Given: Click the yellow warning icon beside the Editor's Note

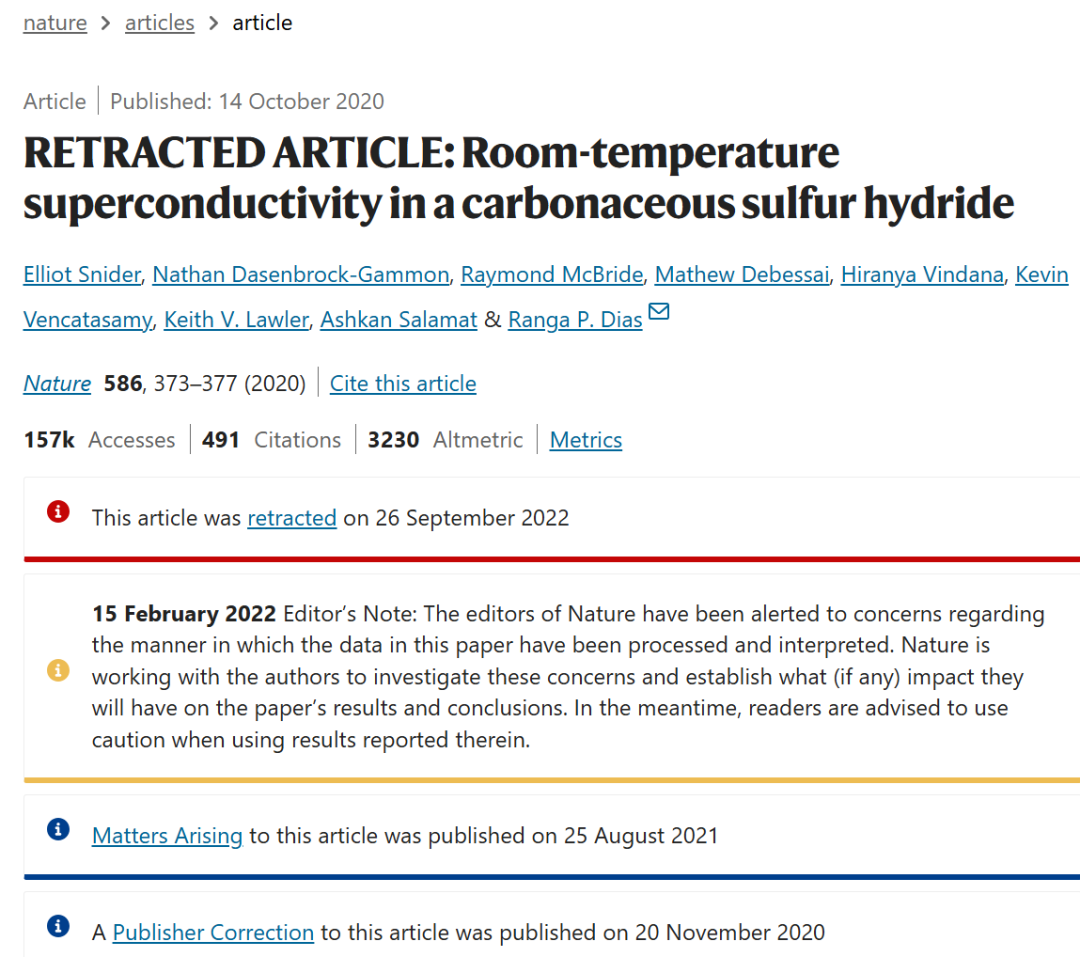Looking at the screenshot, I should (x=58, y=670).
